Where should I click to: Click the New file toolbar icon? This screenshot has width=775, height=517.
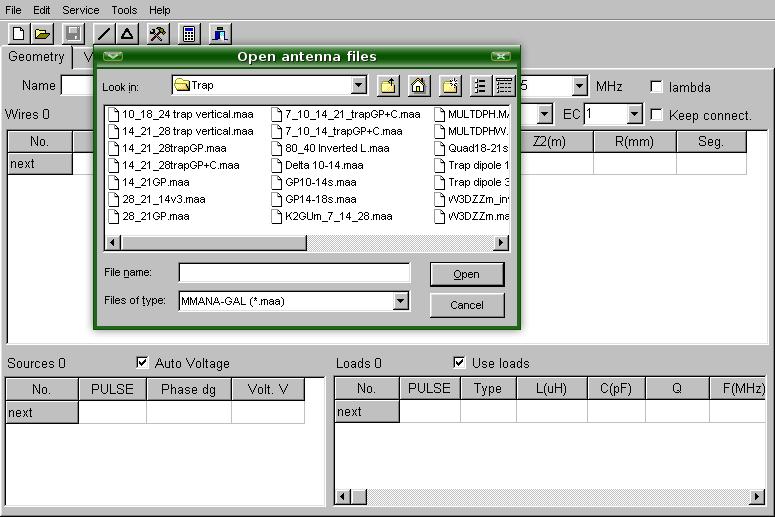click(x=18, y=34)
